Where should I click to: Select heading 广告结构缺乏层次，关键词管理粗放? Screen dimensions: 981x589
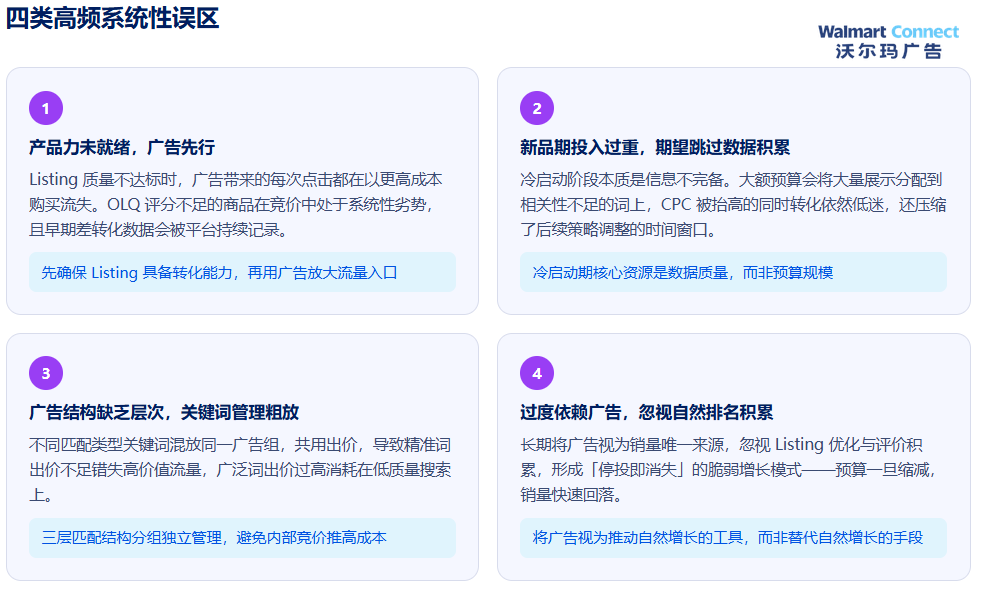click(x=164, y=412)
